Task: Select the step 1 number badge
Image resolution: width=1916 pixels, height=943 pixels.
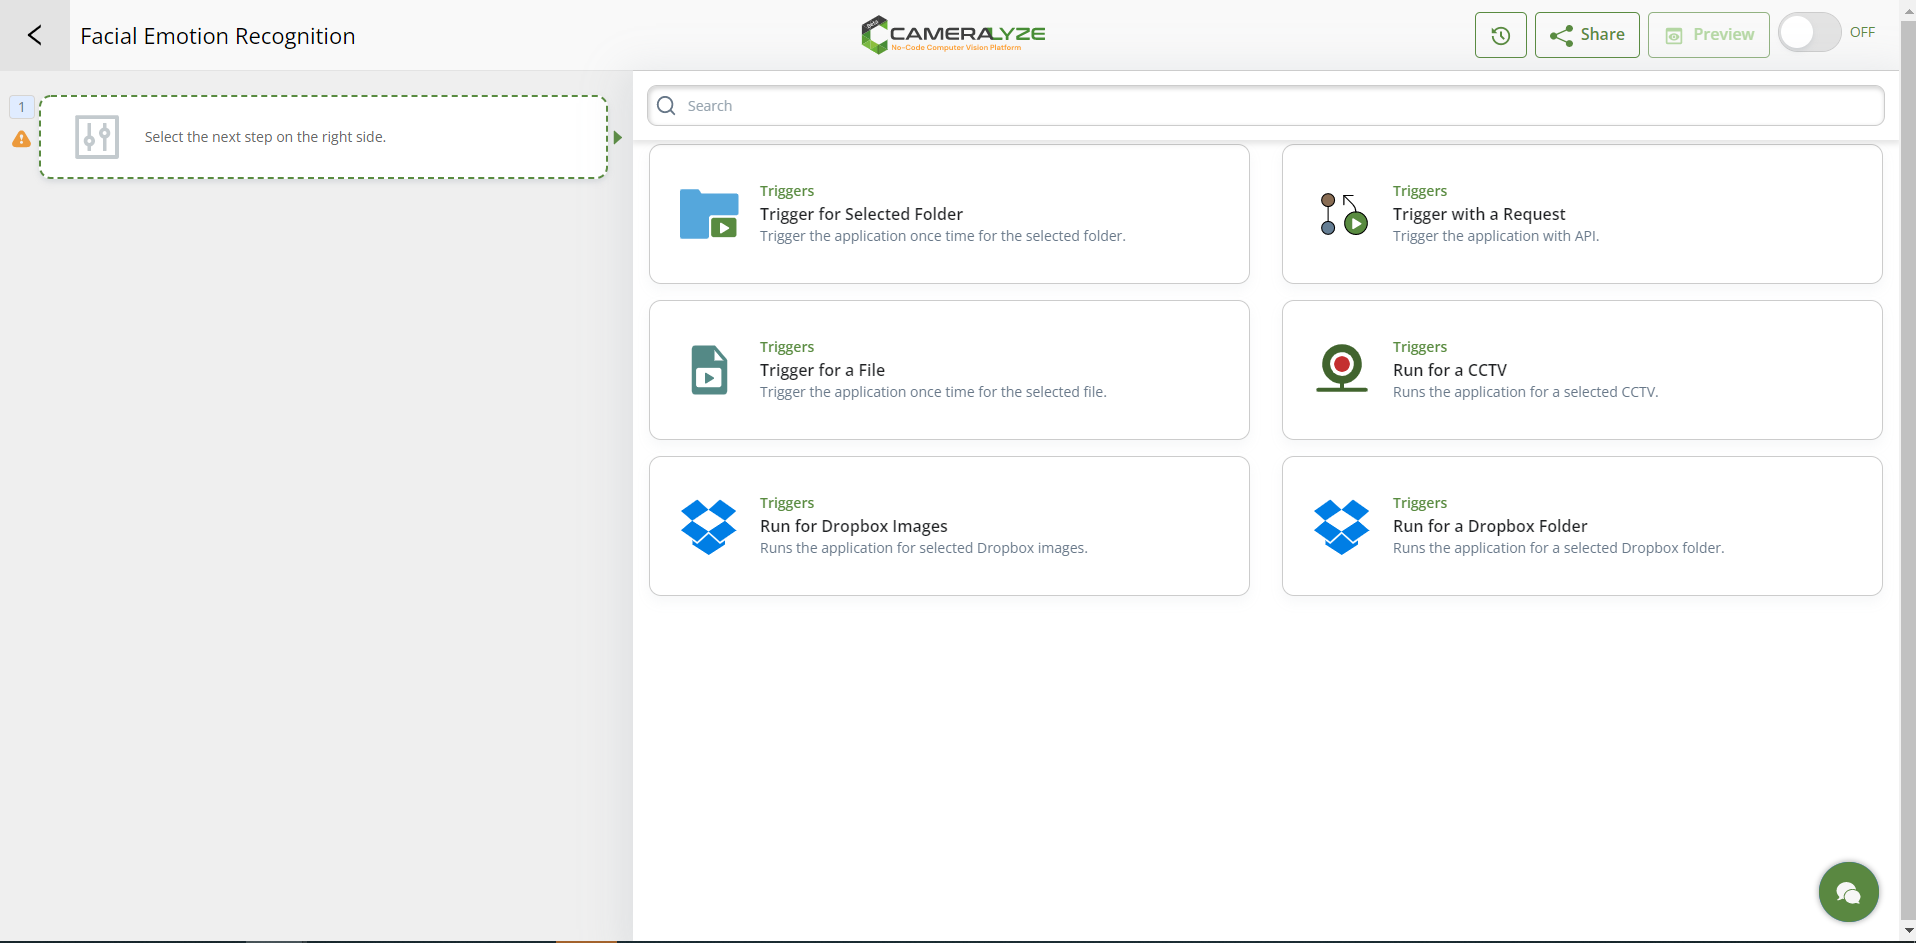Action: click(21, 107)
